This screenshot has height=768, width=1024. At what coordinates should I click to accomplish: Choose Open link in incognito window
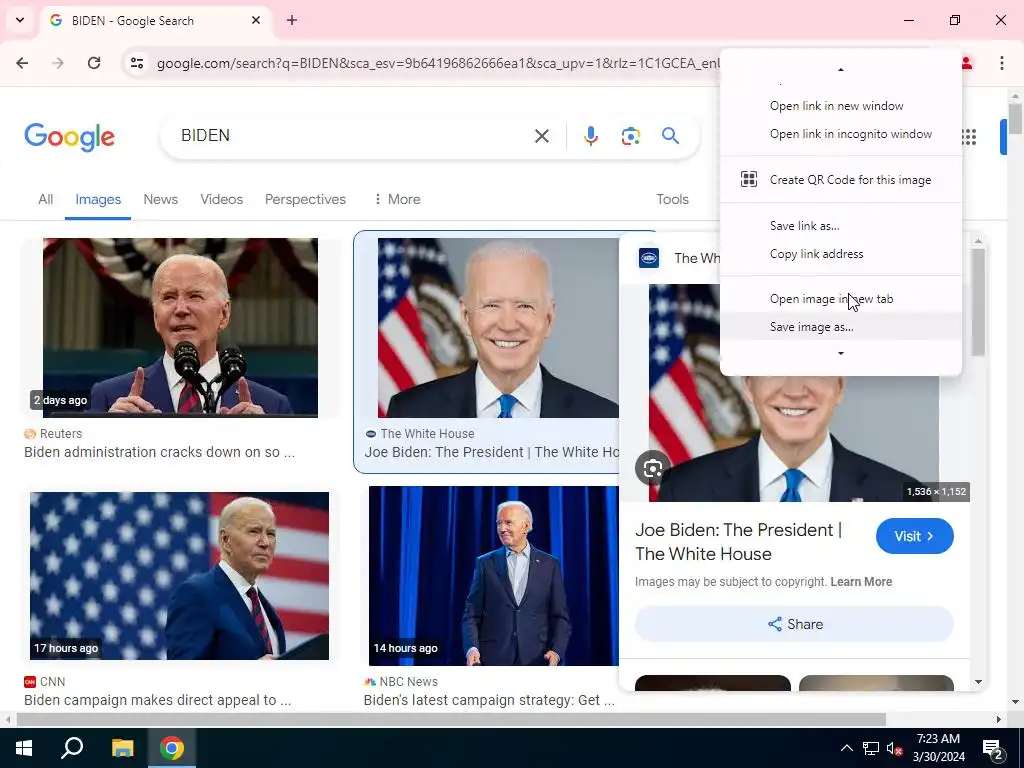(x=840, y=134)
